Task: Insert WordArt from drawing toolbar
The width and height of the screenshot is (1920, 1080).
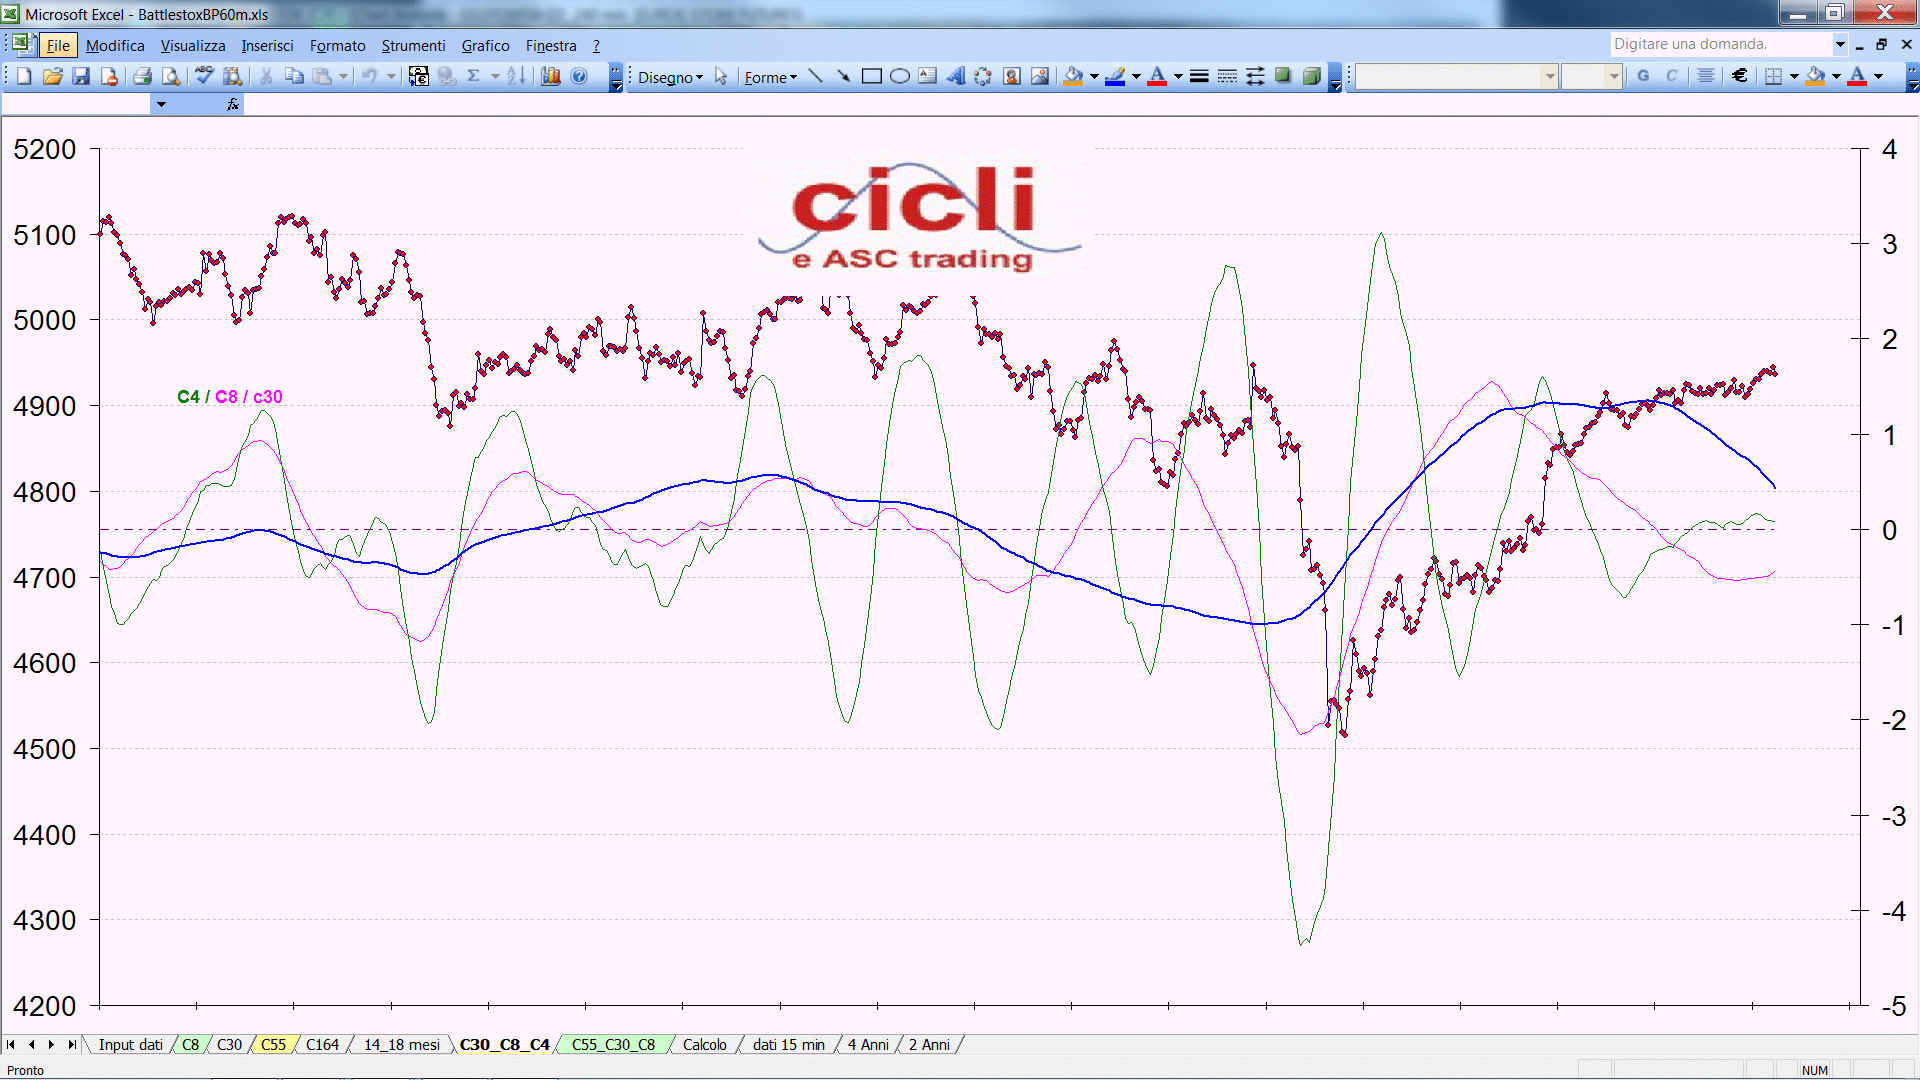Action: (956, 76)
